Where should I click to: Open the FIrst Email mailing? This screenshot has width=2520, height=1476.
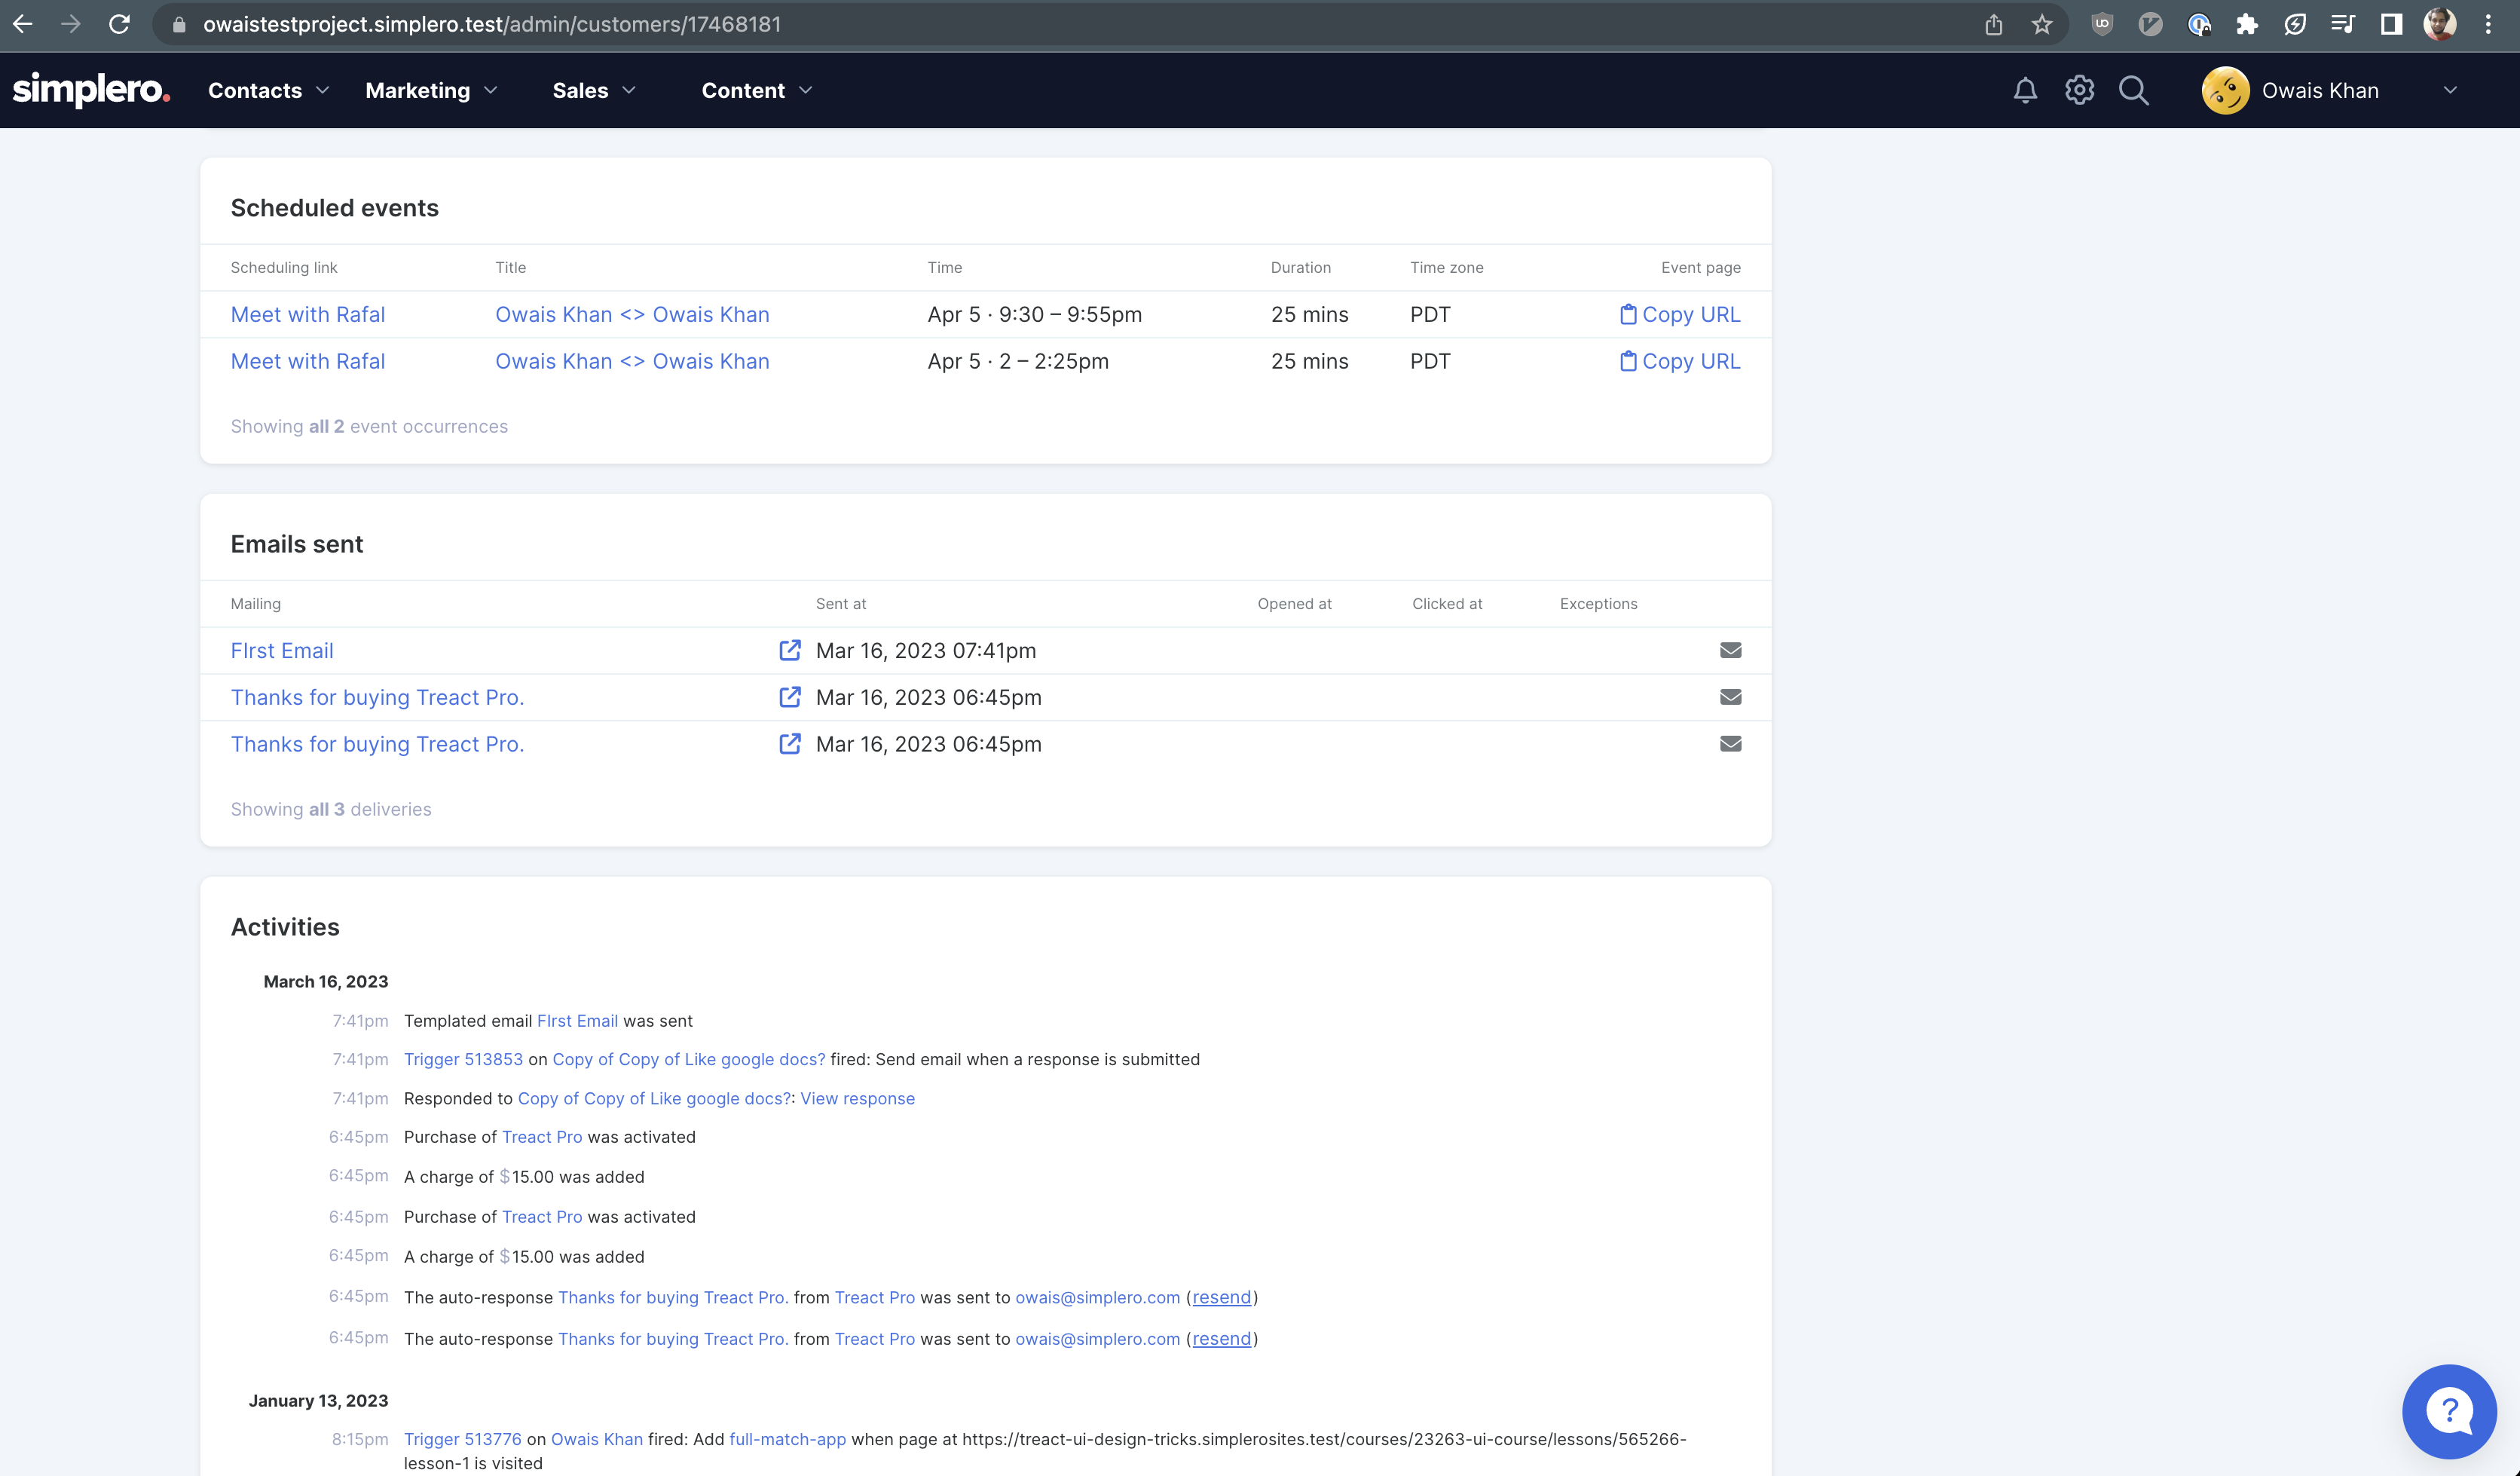coord(282,650)
